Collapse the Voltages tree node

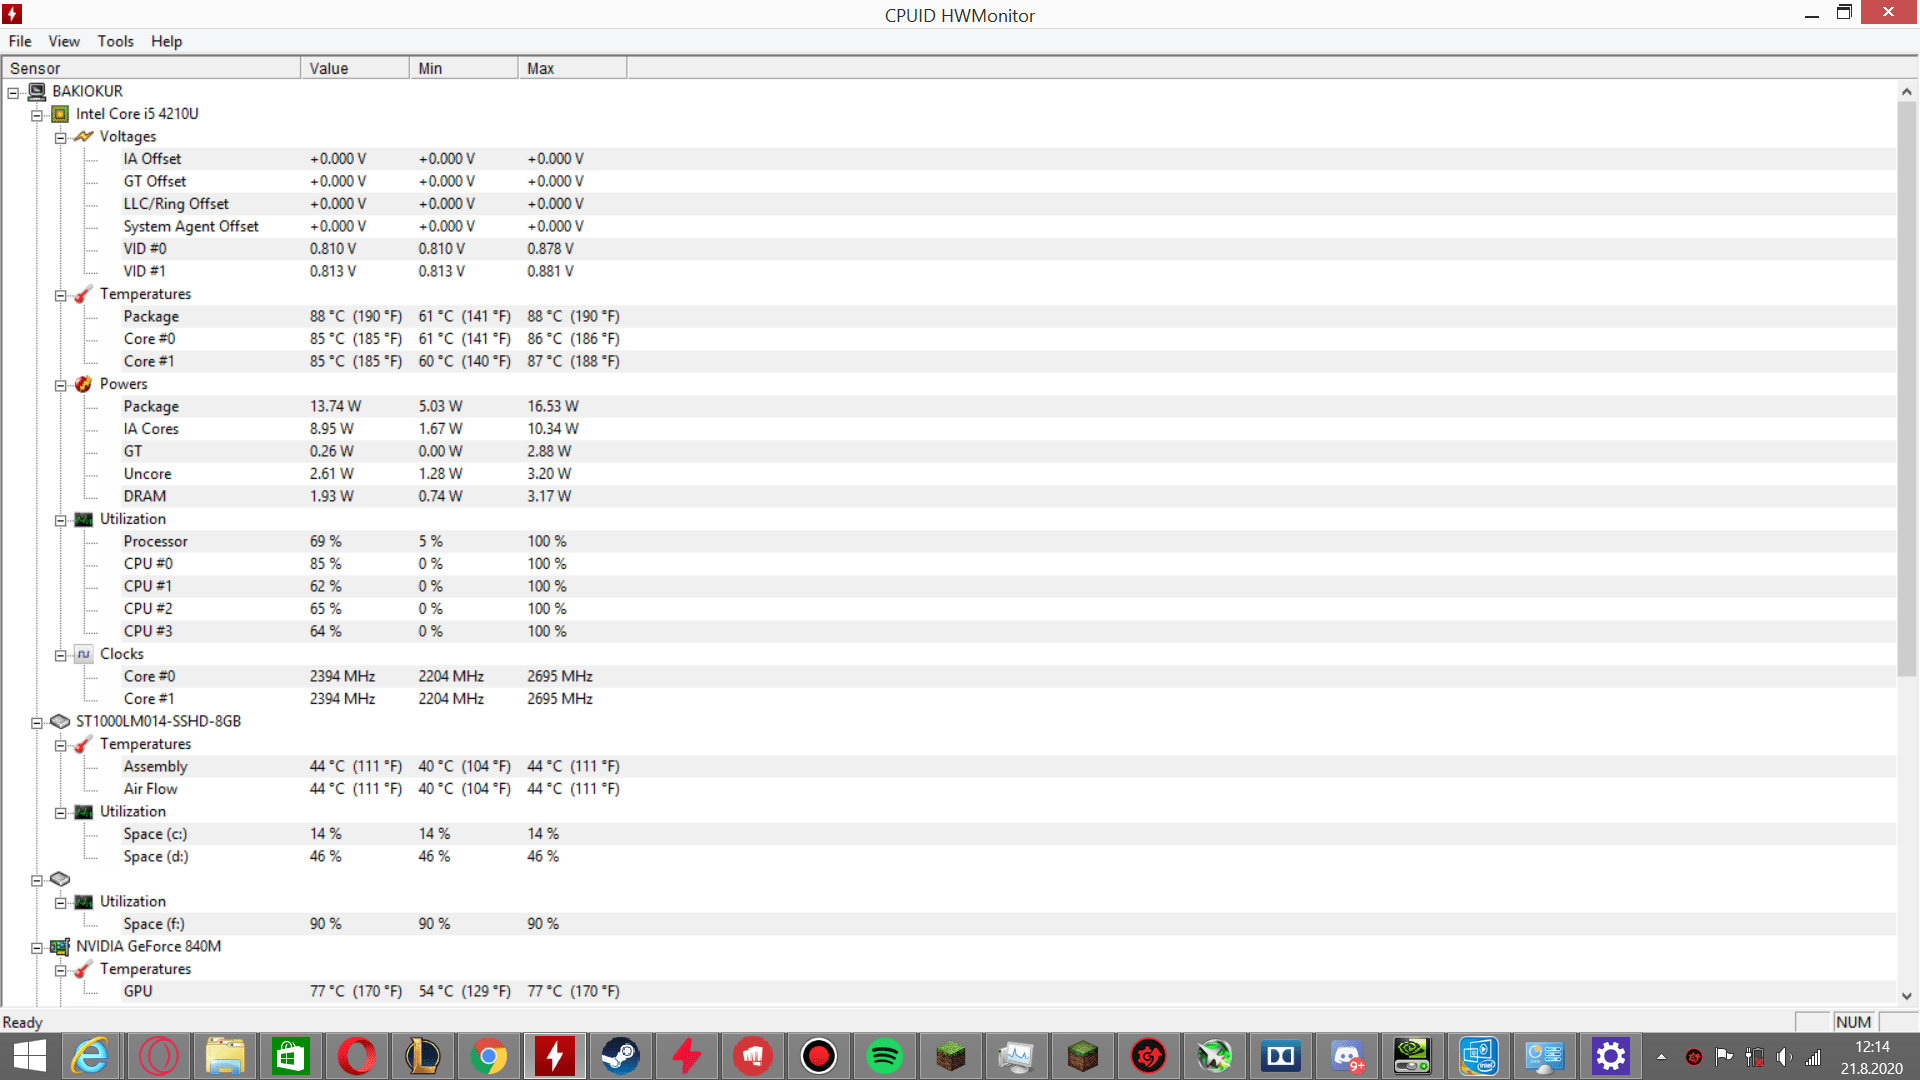coord(61,138)
